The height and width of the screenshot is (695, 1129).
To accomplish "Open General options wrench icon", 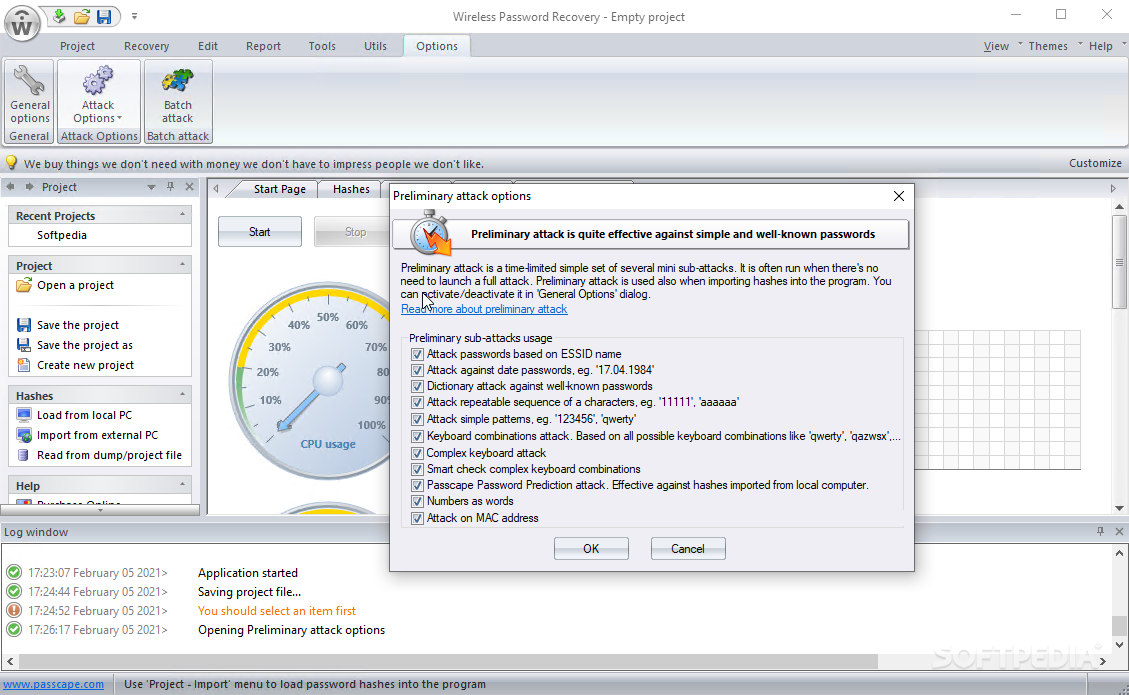I will (30, 80).
